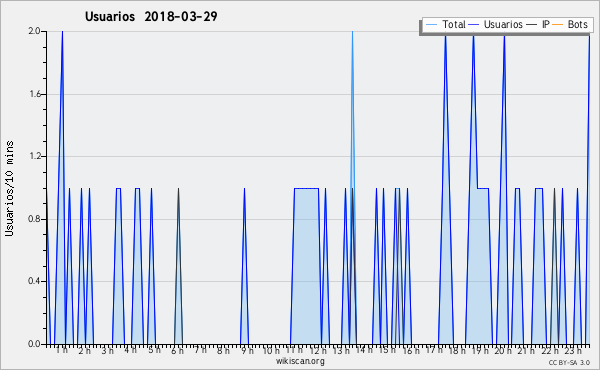Click the '7 h' x-axis label
The width and height of the screenshot is (600, 370).
click(200, 350)
